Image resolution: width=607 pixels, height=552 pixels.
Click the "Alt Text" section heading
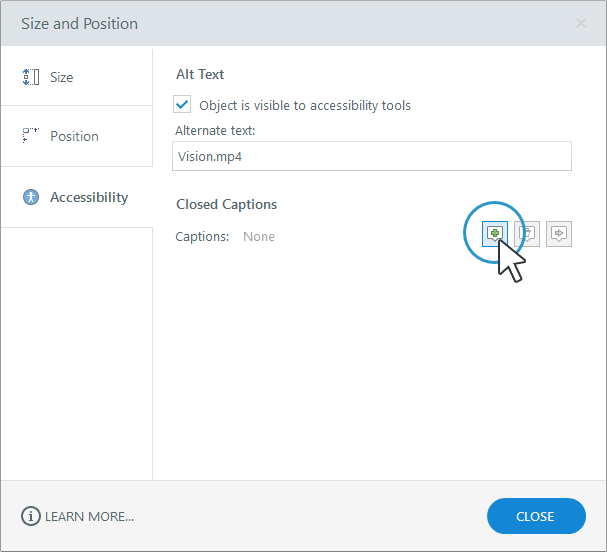click(x=200, y=74)
